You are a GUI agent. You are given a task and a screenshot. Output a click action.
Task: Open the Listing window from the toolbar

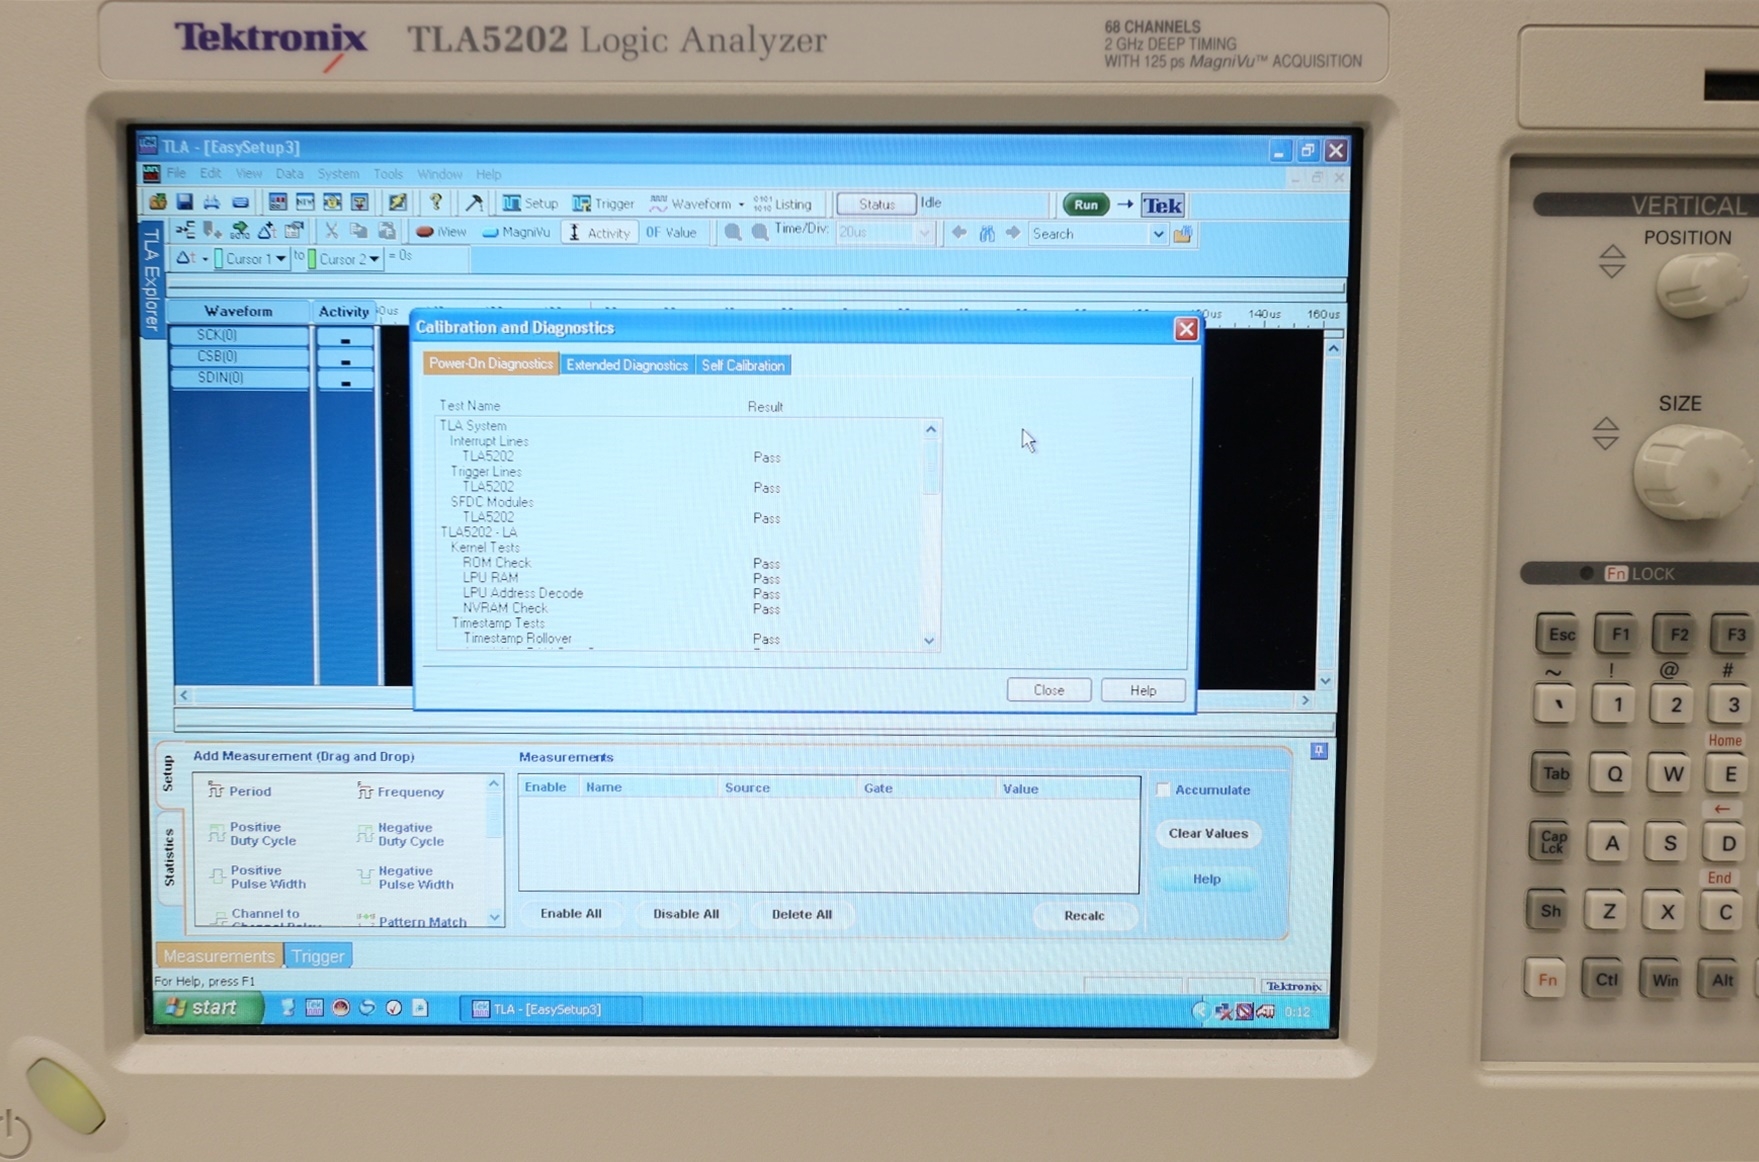click(x=782, y=204)
